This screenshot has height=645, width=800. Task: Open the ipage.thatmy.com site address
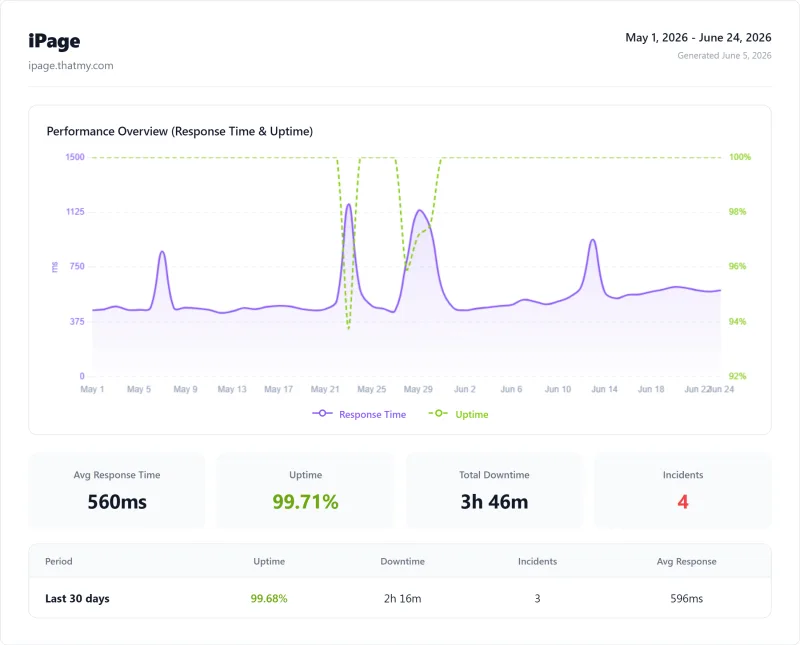(x=71, y=65)
